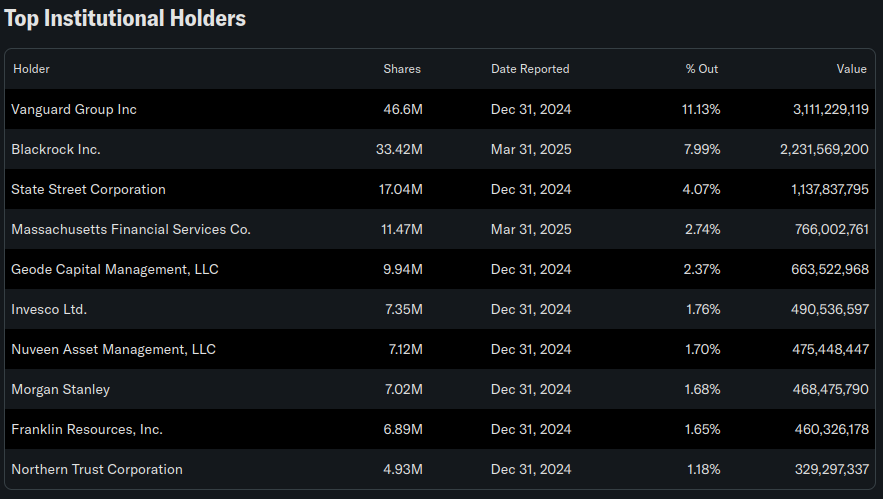Select the Morgan Stanley holder

pyautogui.click(x=60, y=389)
